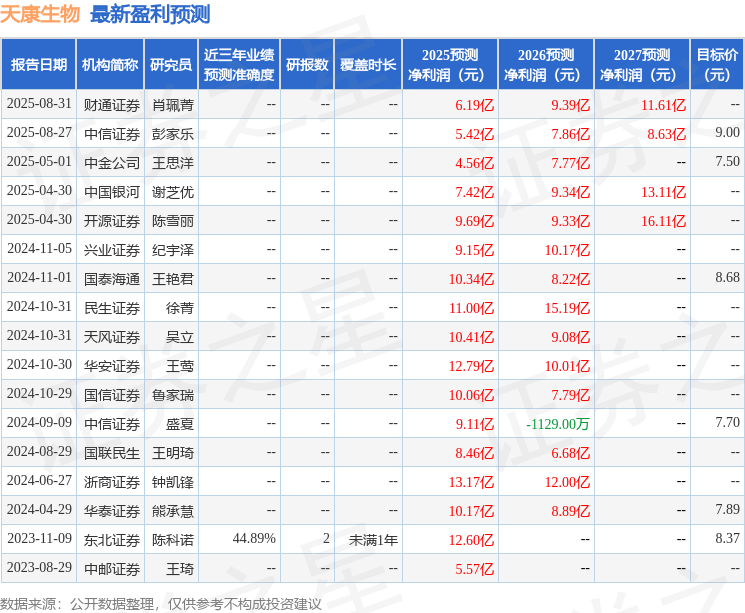The width and height of the screenshot is (745, 613).
Task: Click the 8.63亿 forecast value
Action: [667, 134]
